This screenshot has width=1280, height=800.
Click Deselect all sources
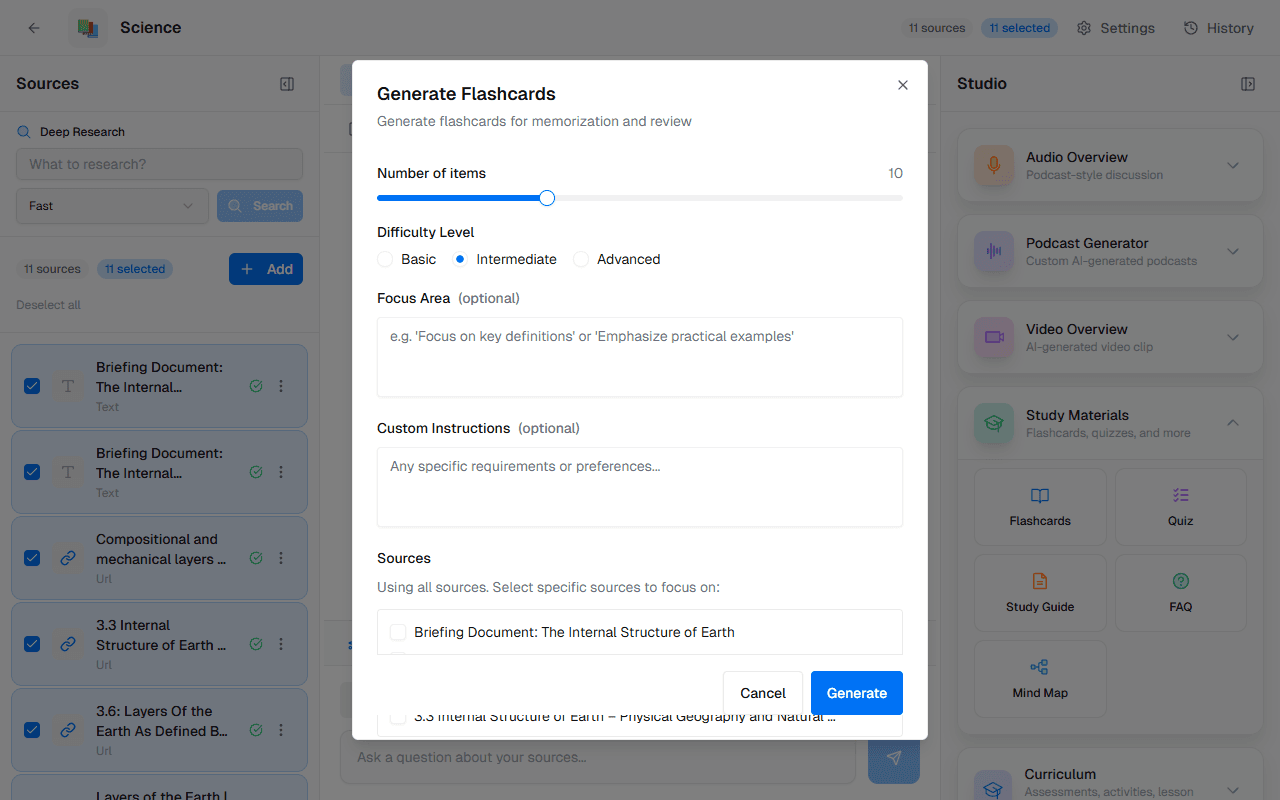point(48,304)
